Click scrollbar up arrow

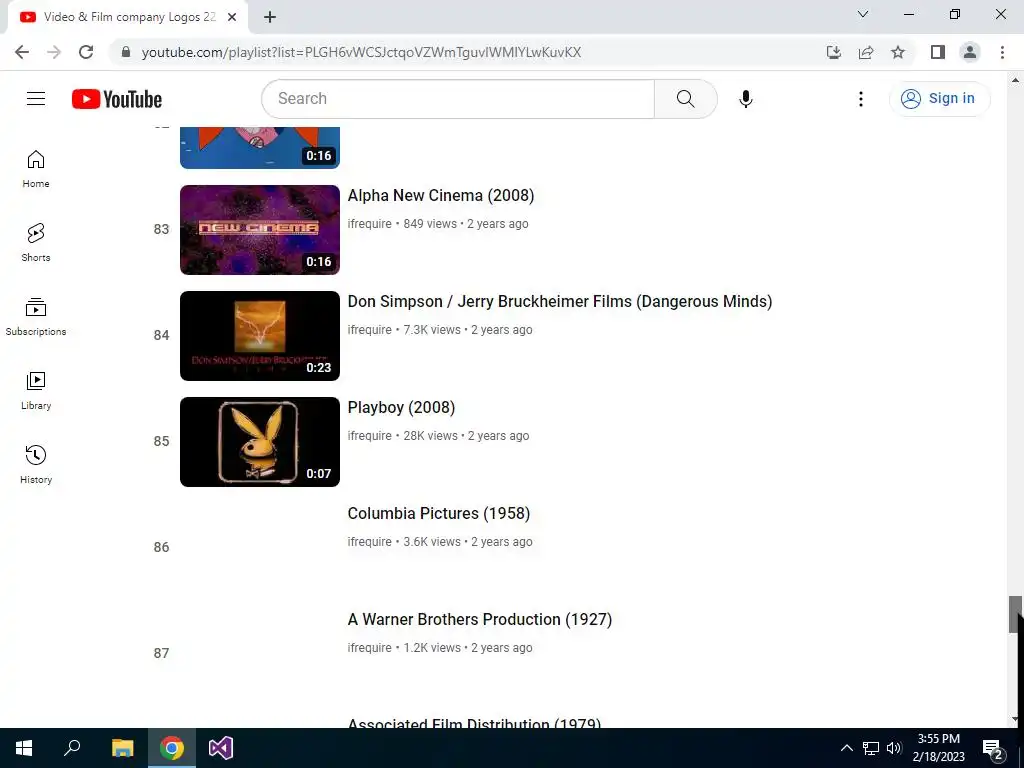[x=1015, y=80]
